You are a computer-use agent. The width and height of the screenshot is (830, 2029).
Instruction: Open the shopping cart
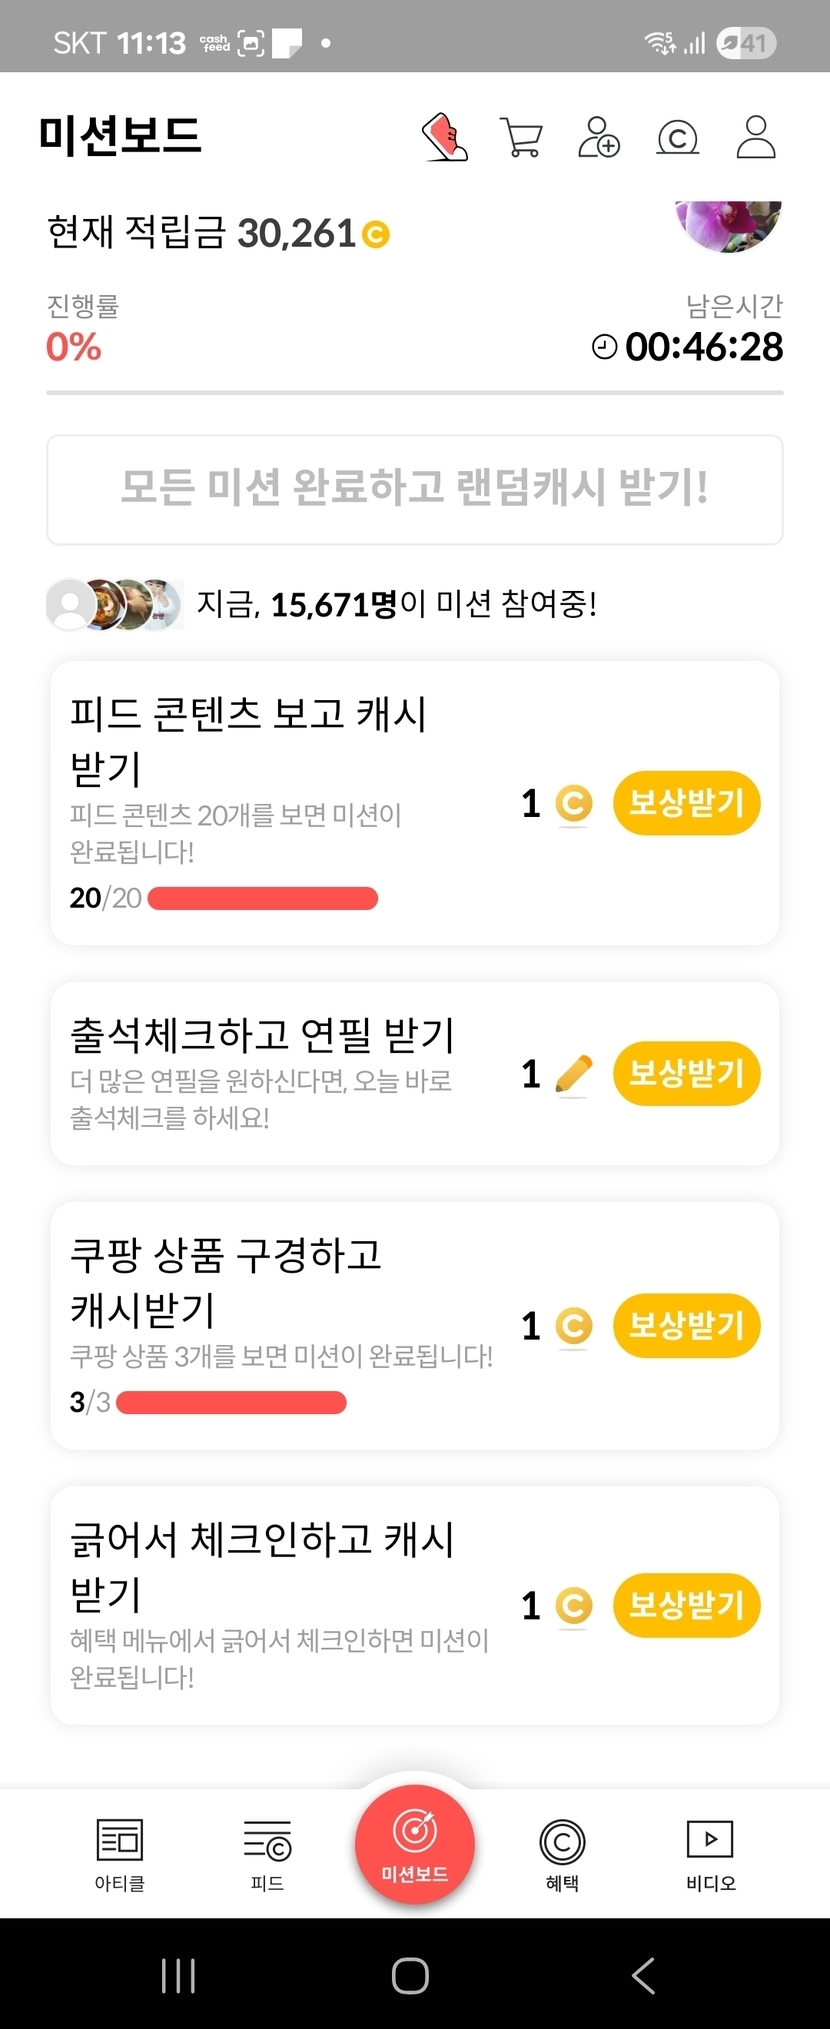521,137
